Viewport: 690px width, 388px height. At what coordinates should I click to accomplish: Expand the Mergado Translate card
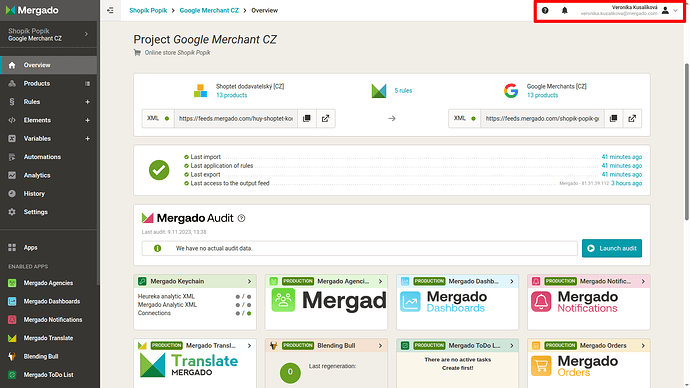coord(249,346)
